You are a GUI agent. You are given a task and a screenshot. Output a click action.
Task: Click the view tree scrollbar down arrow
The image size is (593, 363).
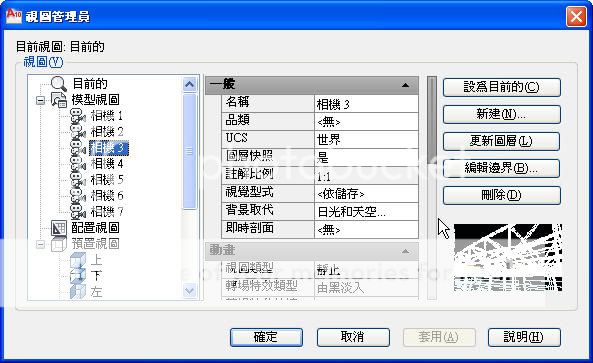(x=189, y=291)
